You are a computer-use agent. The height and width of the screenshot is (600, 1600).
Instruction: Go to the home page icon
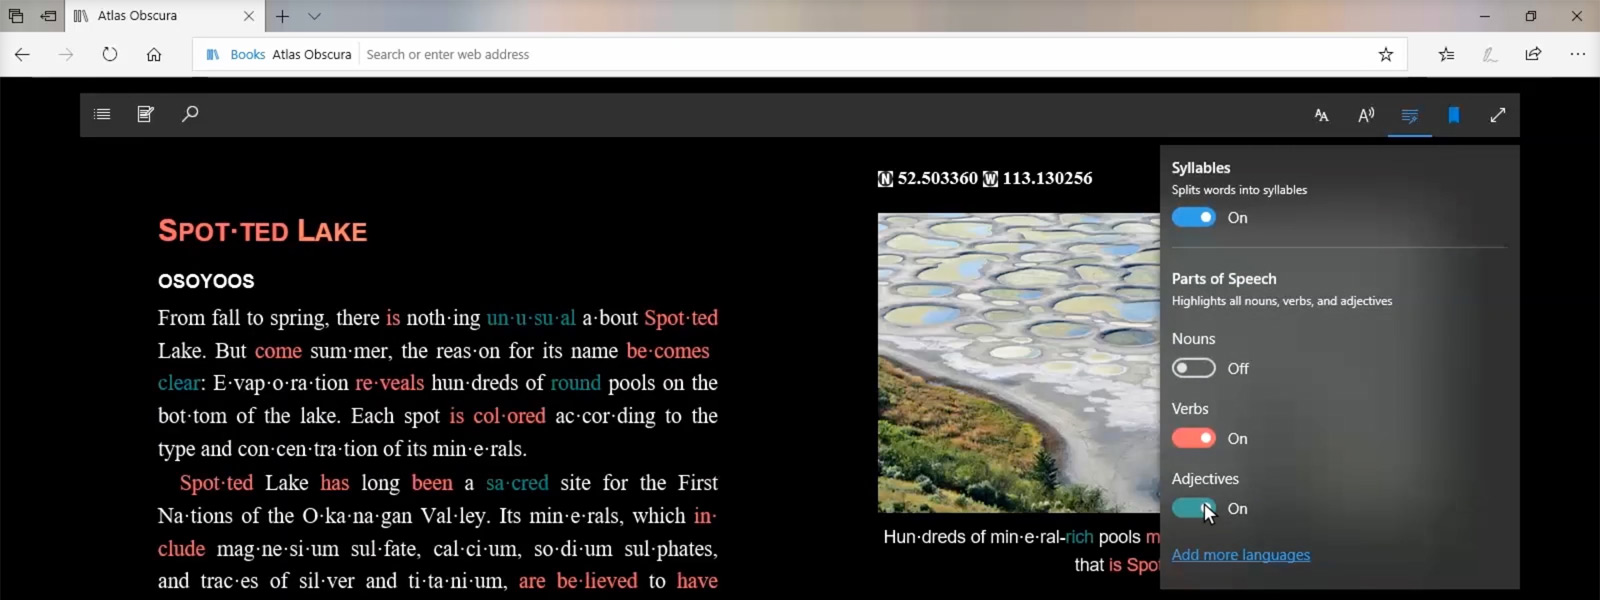click(154, 55)
